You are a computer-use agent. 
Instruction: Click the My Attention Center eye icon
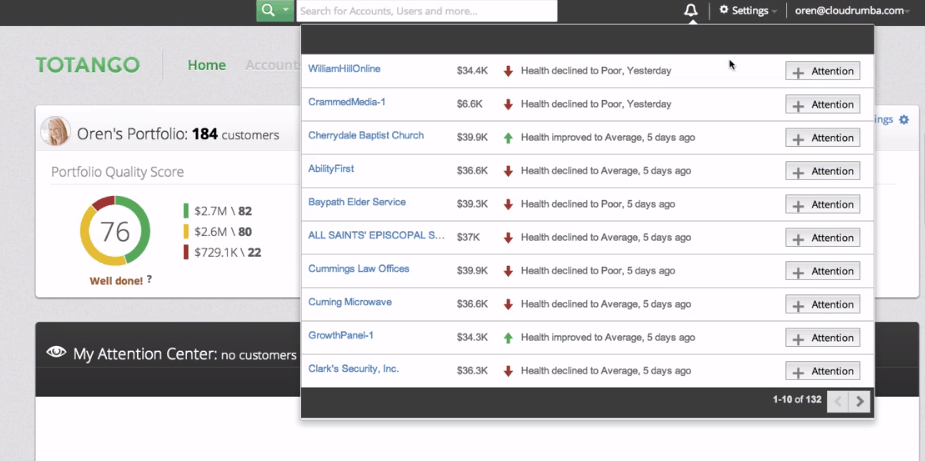pyautogui.click(x=56, y=352)
